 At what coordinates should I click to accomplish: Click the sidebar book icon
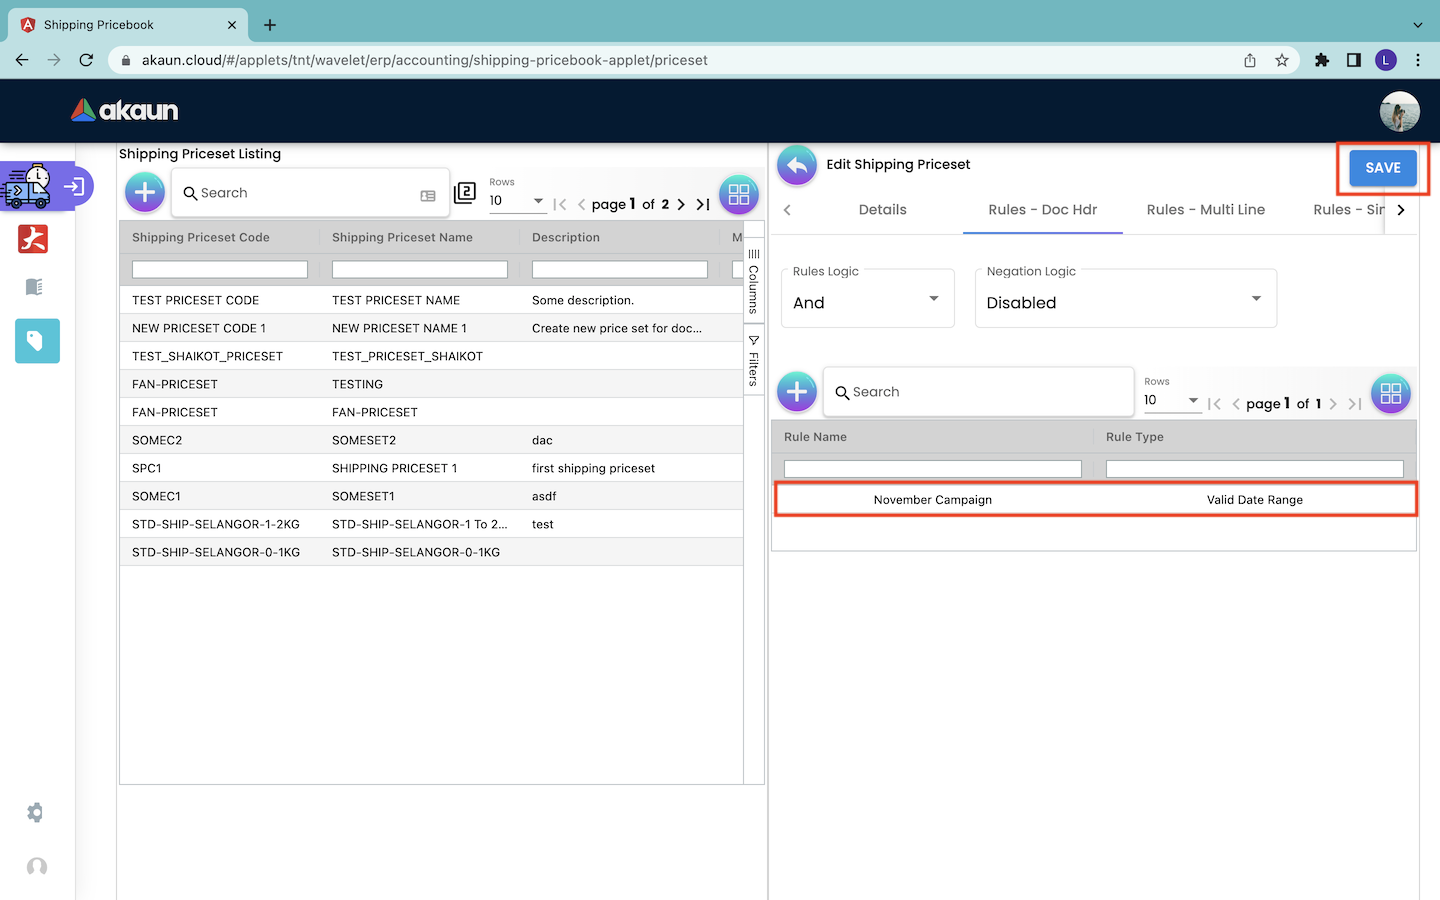point(34,287)
